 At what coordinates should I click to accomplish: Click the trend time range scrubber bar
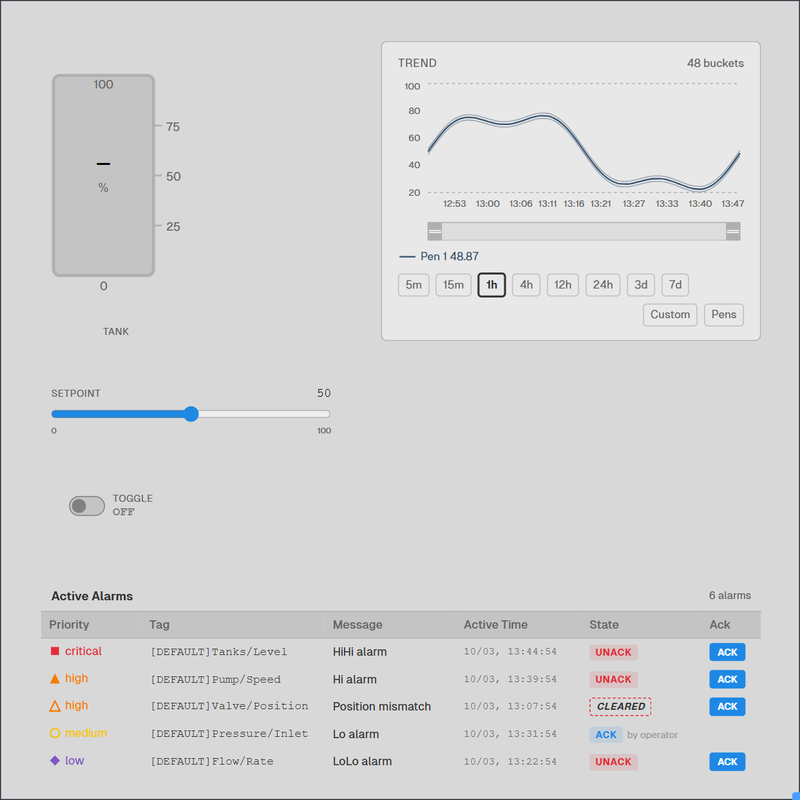point(584,231)
